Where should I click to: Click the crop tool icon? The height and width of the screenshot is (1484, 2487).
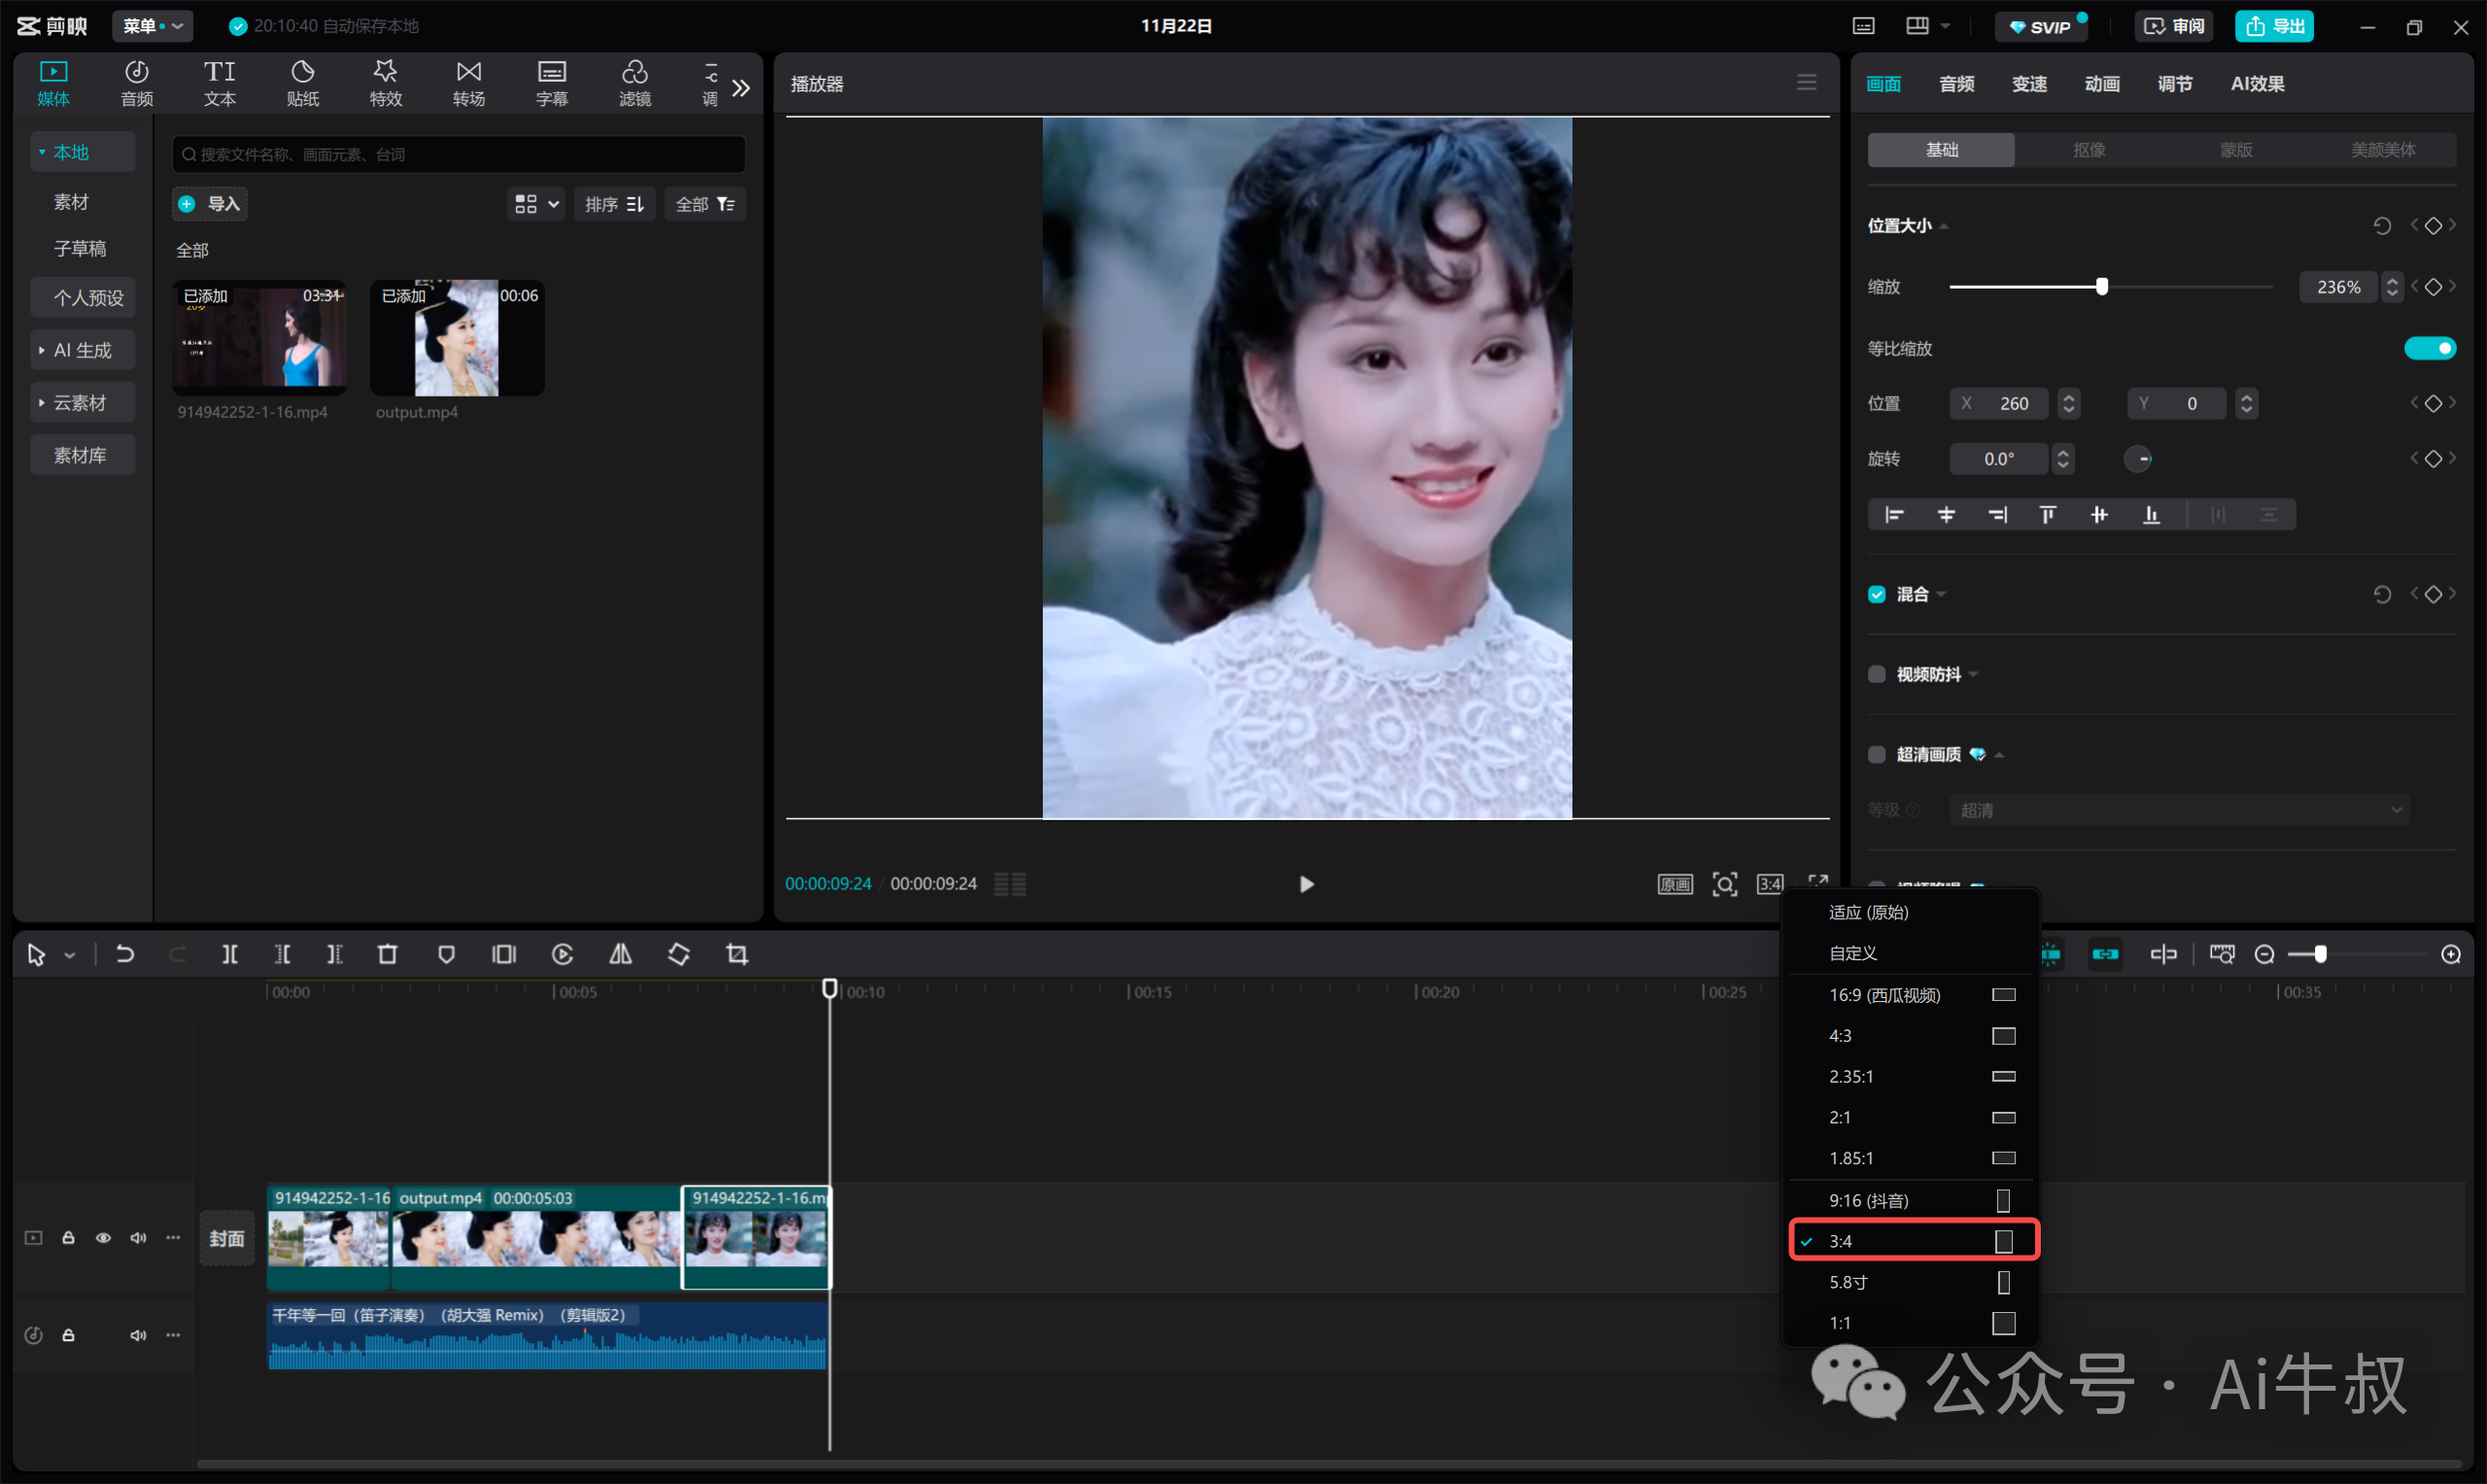point(737,954)
